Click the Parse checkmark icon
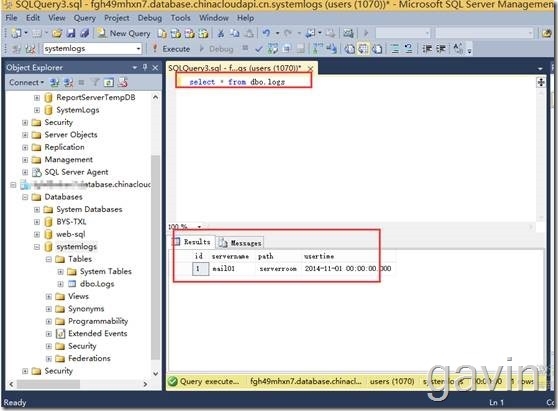558x411 pixels. [259, 49]
